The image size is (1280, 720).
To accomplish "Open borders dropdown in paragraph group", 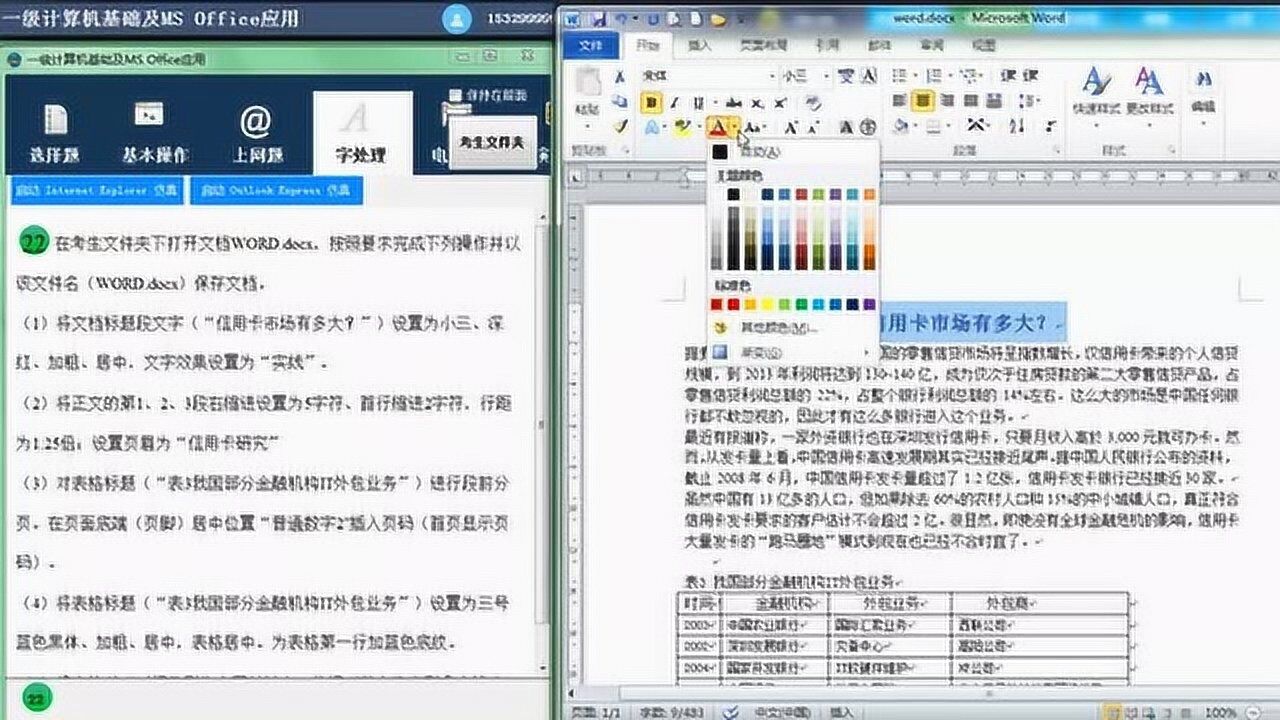I will [948, 125].
